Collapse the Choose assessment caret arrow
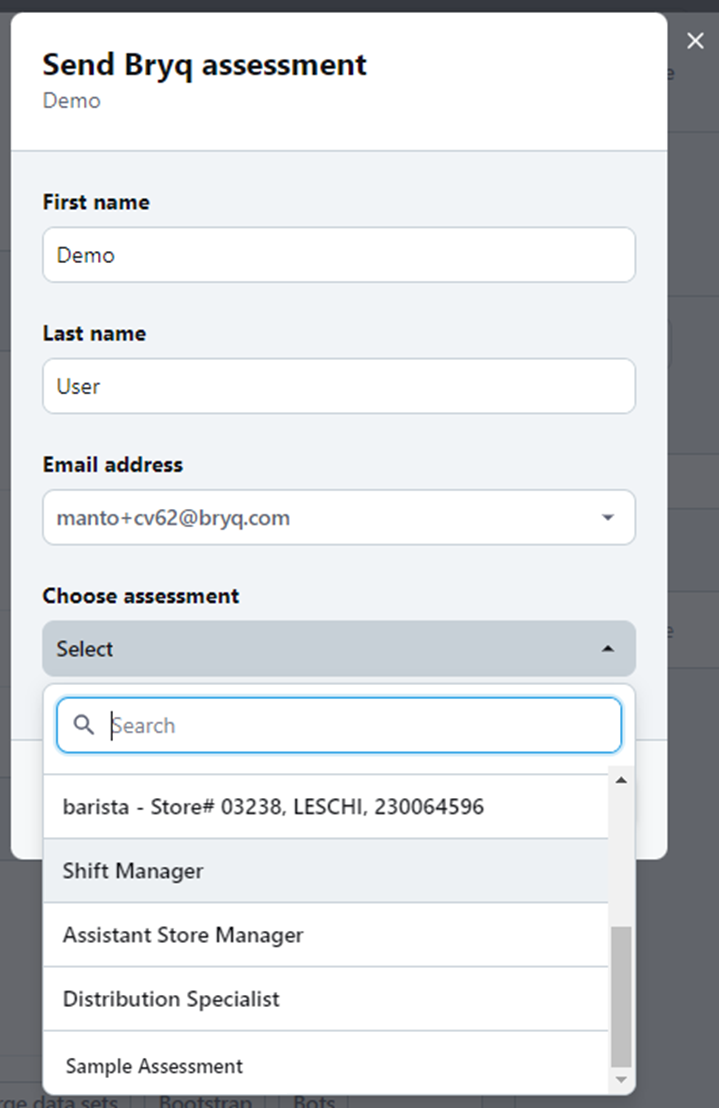719x1108 pixels. pos(607,649)
